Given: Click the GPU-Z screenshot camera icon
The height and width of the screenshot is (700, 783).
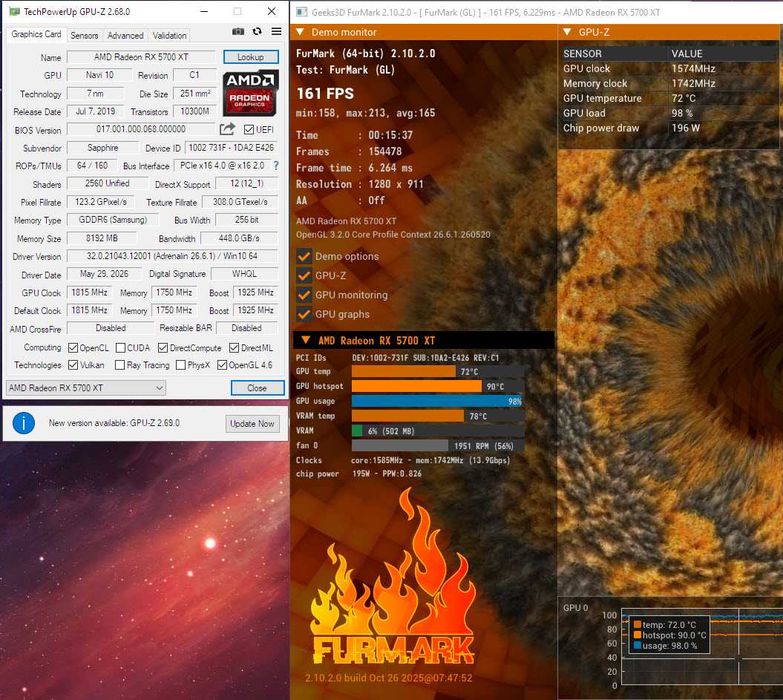Looking at the screenshot, I should click(x=238, y=31).
